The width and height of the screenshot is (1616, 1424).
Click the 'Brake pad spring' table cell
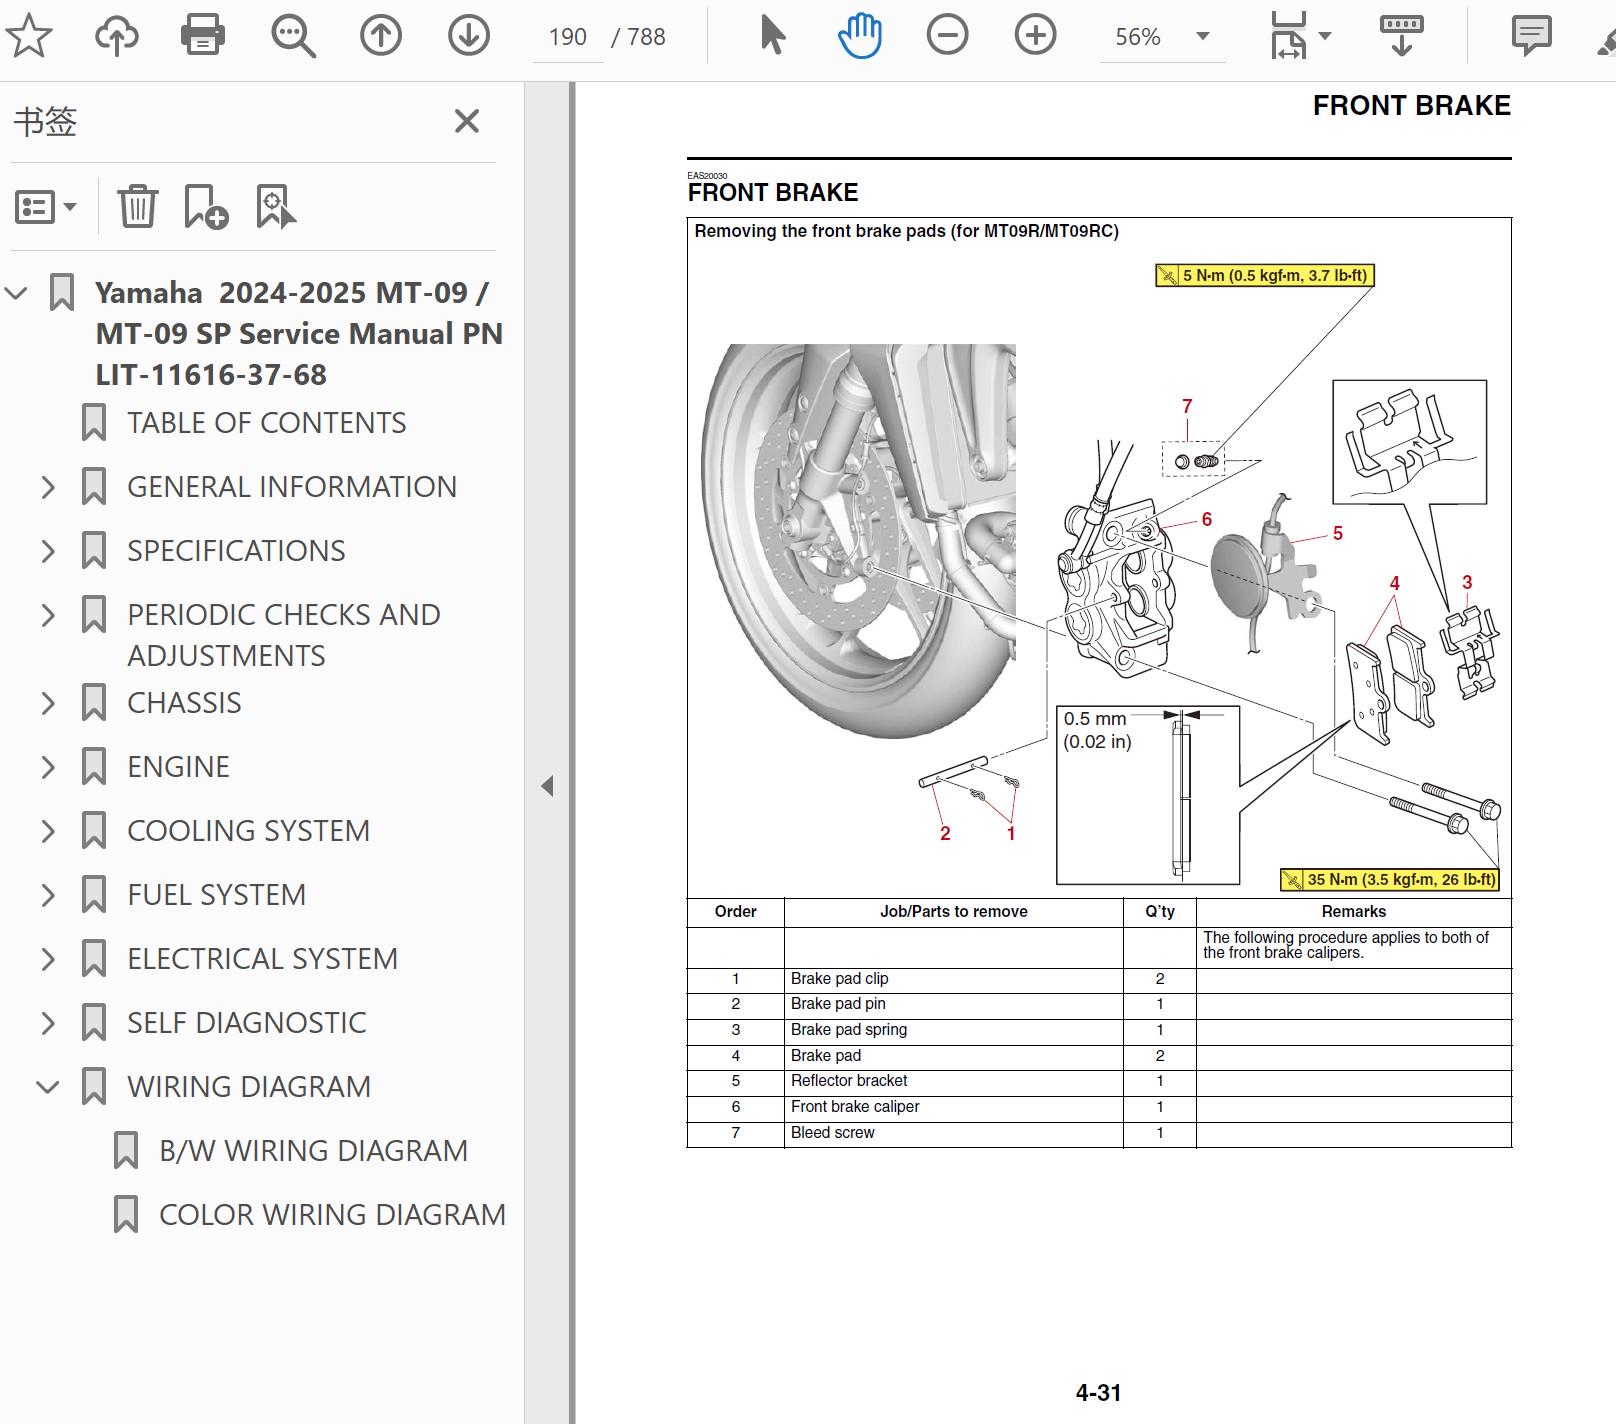coord(954,1030)
